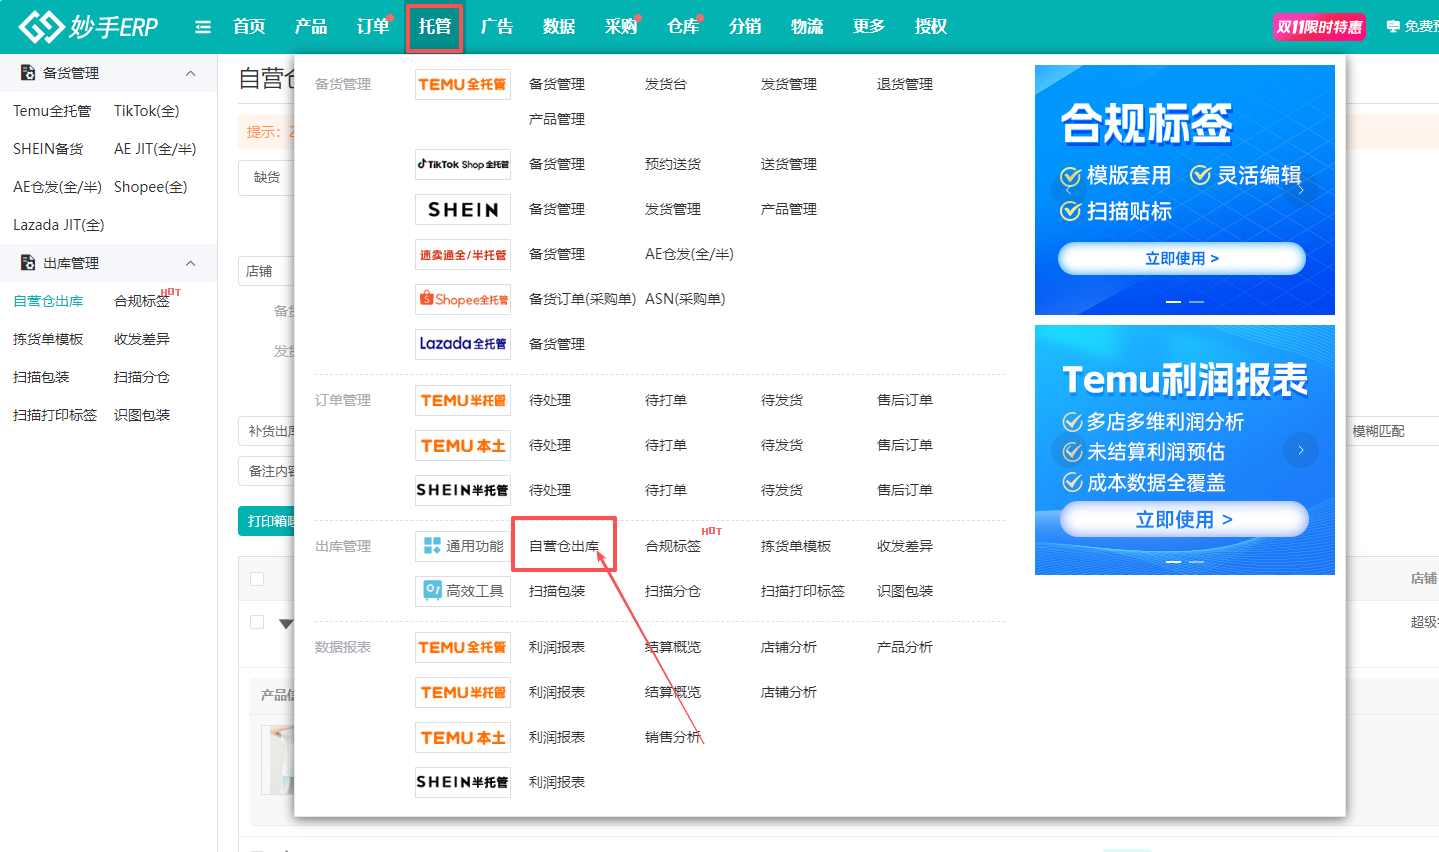Click the TEMU全托管 icon under 备货管理
This screenshot has width=1439, height=852.
point(462,85)
